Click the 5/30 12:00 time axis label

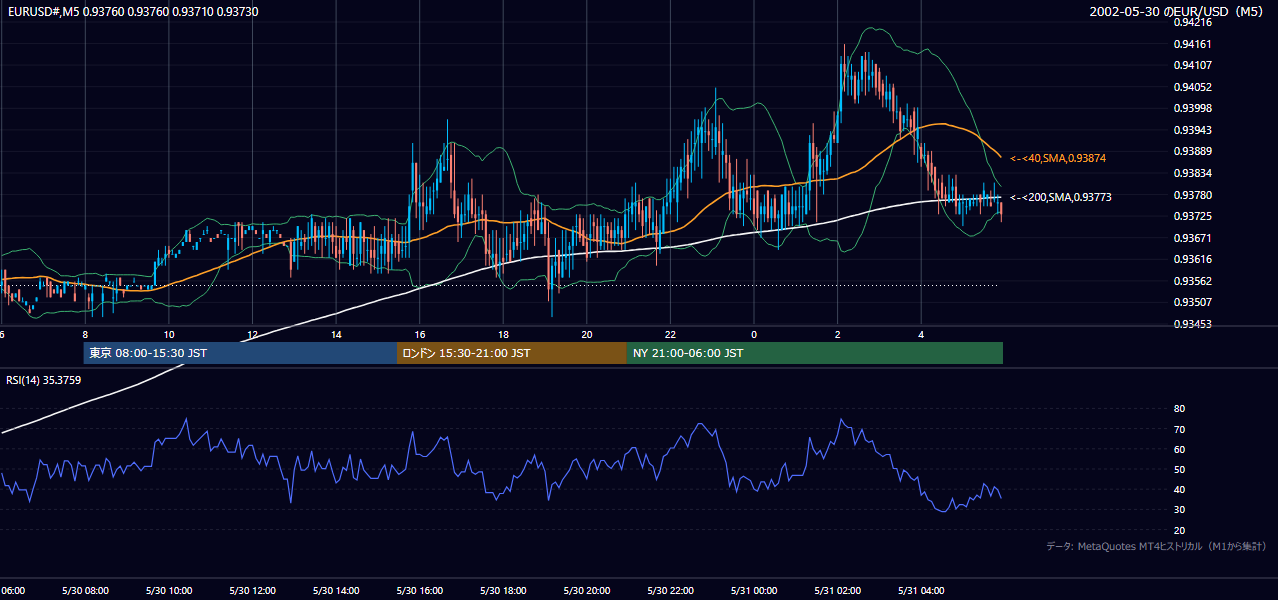252,591
